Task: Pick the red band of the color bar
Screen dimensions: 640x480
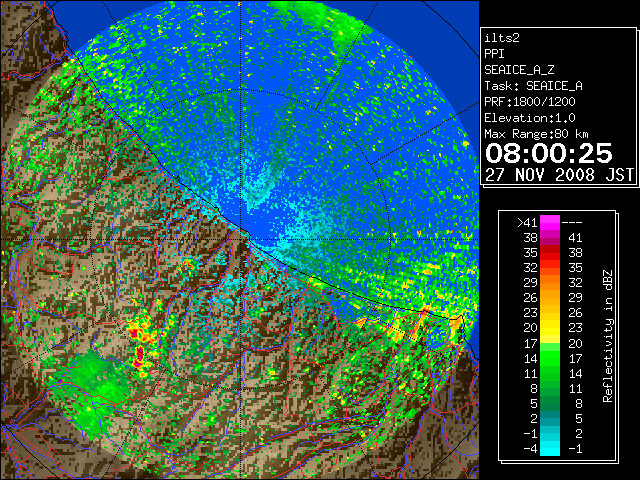Action: [550, 253]
